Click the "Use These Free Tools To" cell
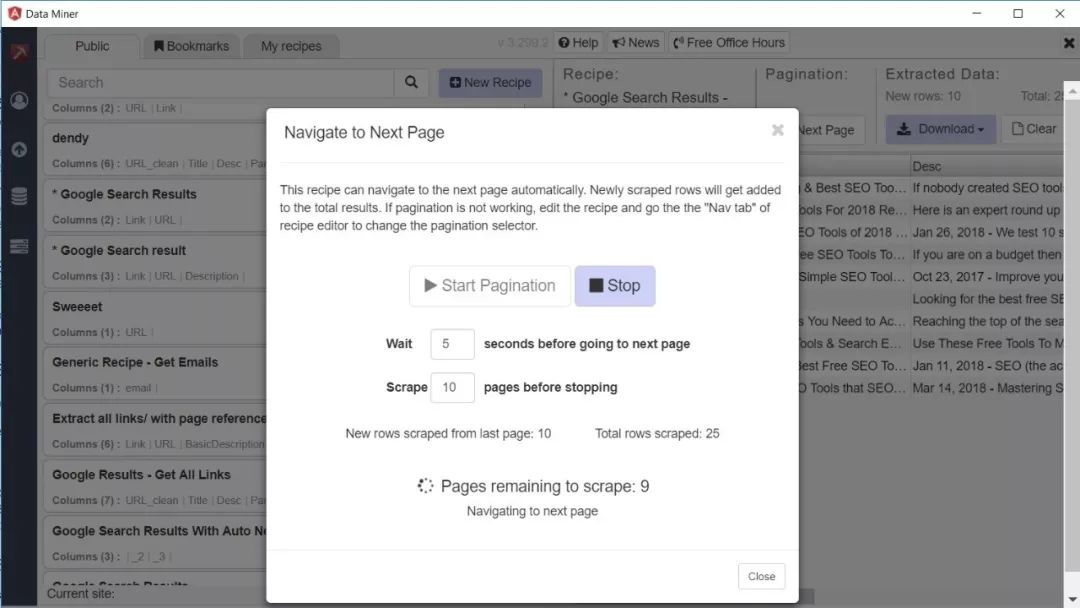Viewport: 1080px width, 608px height. pos(987,344)
